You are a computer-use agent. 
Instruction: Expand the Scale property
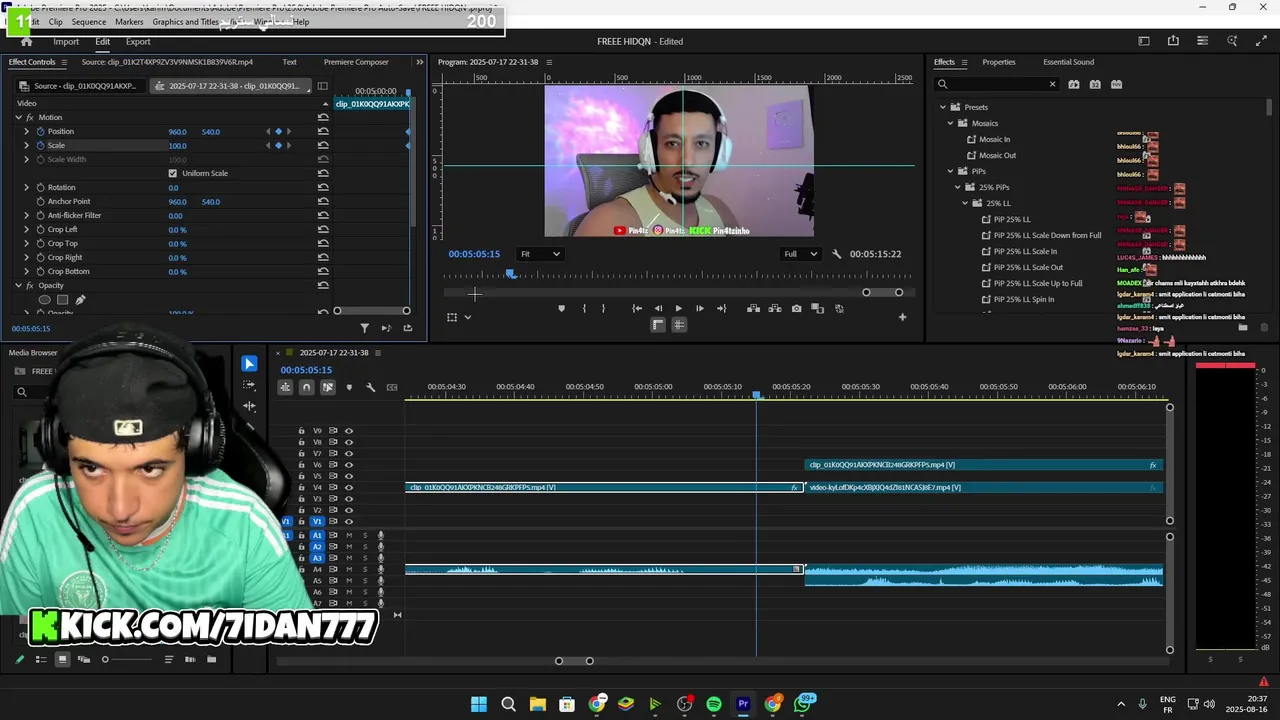(27, 146)
